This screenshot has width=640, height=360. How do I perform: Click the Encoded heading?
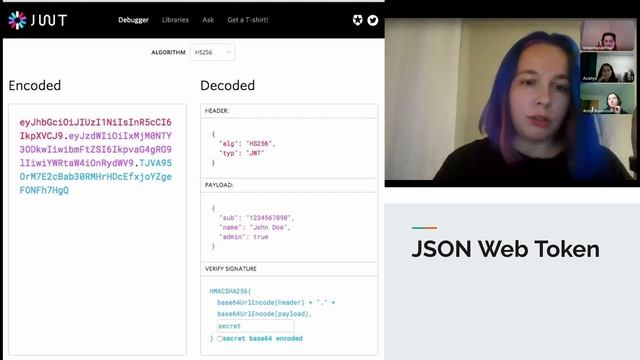coord(35,85)
